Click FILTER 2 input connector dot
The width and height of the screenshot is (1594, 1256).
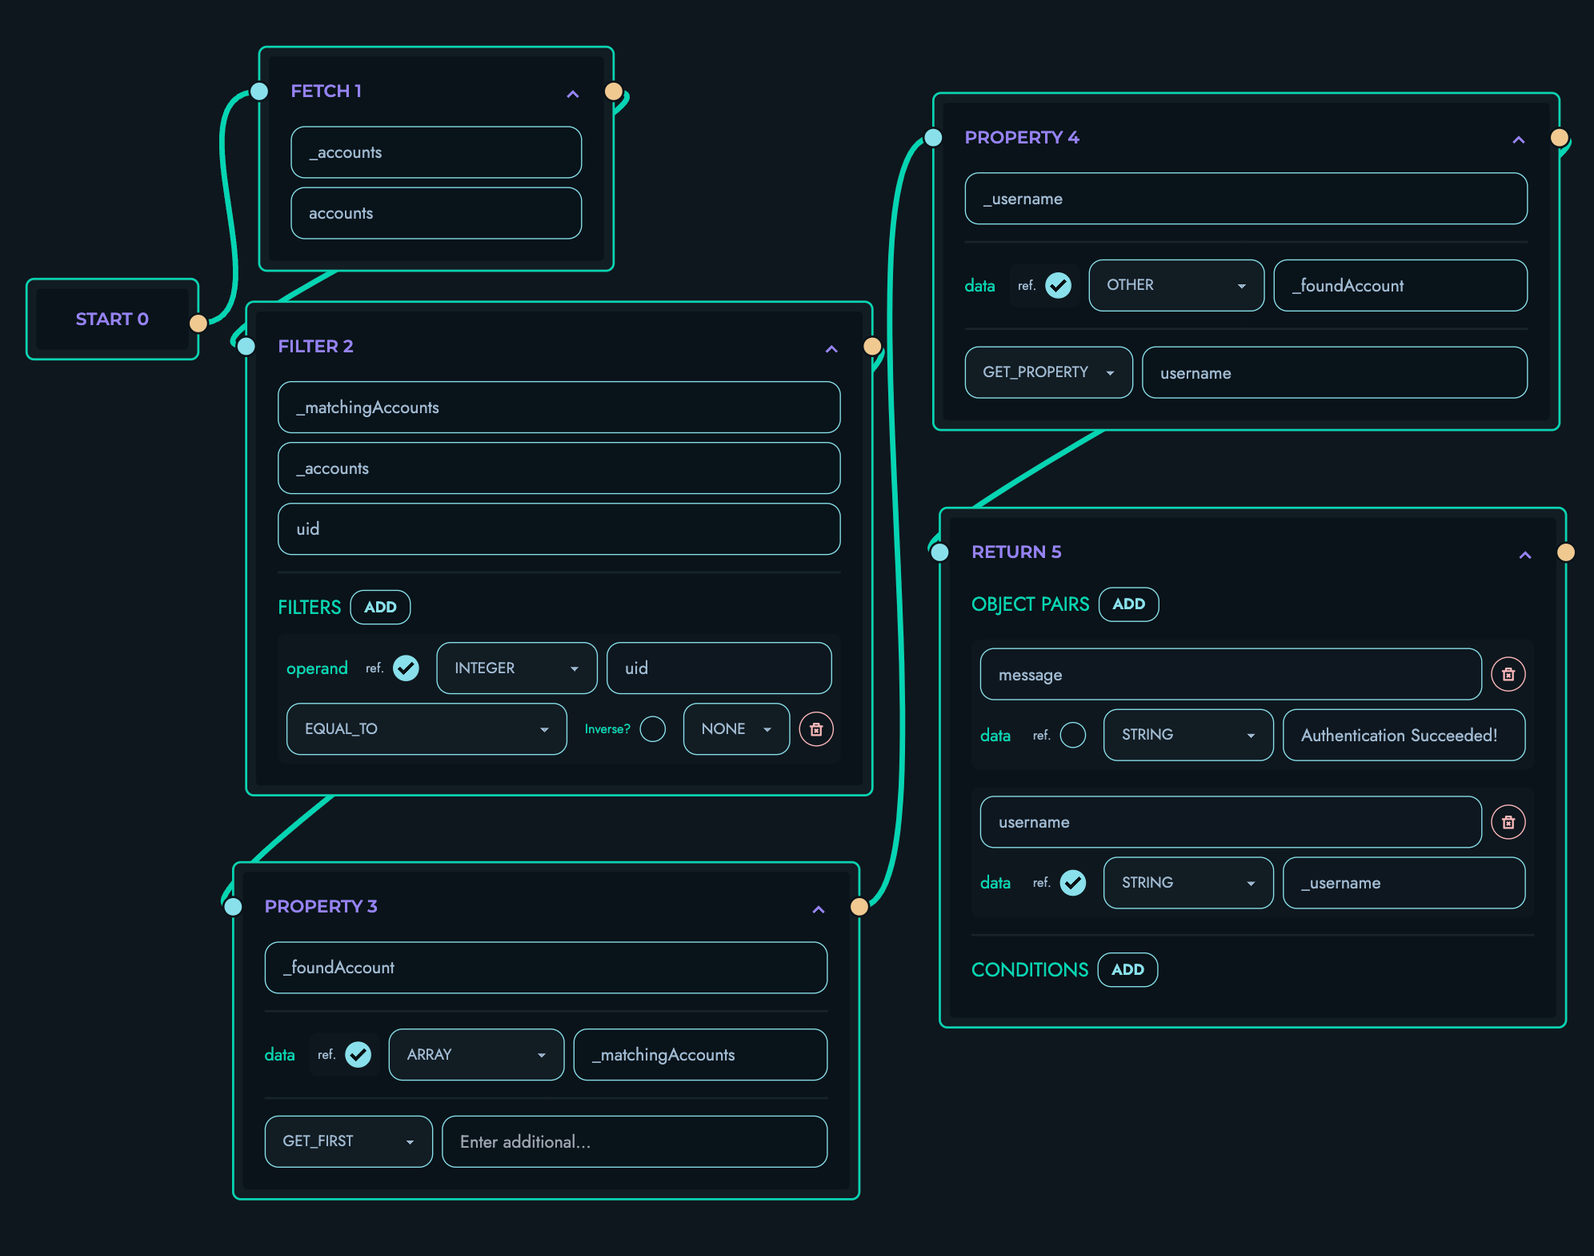(x=246, y=346)
